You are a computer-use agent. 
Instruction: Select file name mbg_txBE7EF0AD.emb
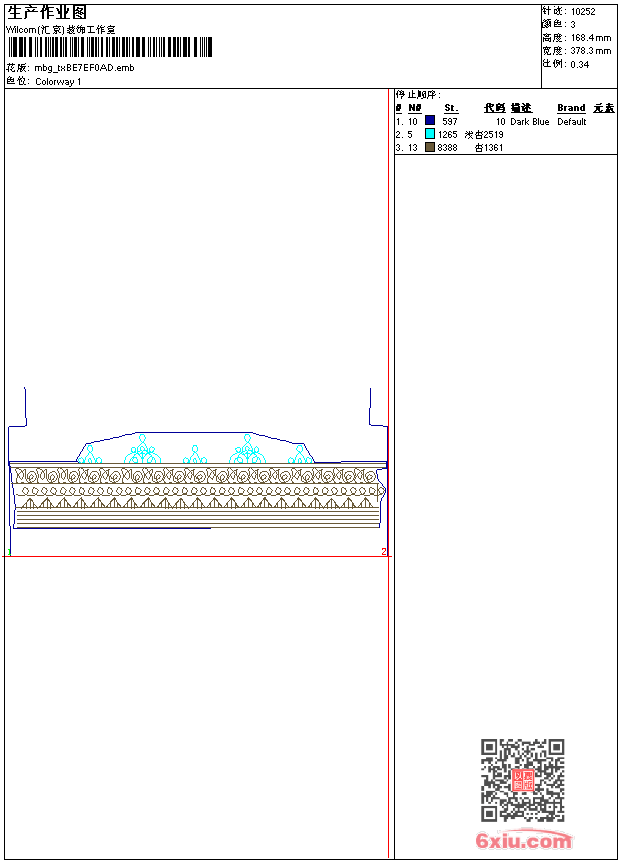pyautogui.click(x=84, y=68)
